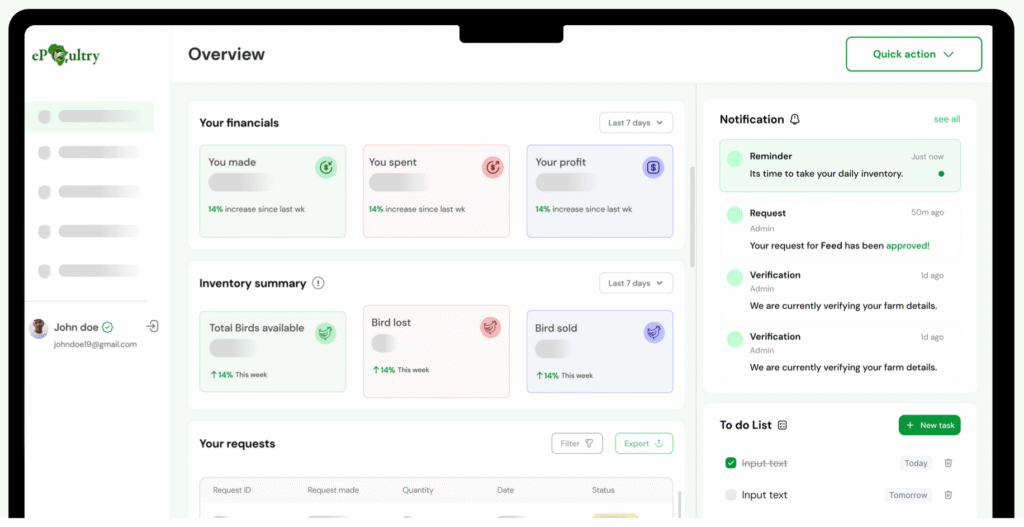Click the New task button
Viewport: 1024px width, 527px height.
929,425
